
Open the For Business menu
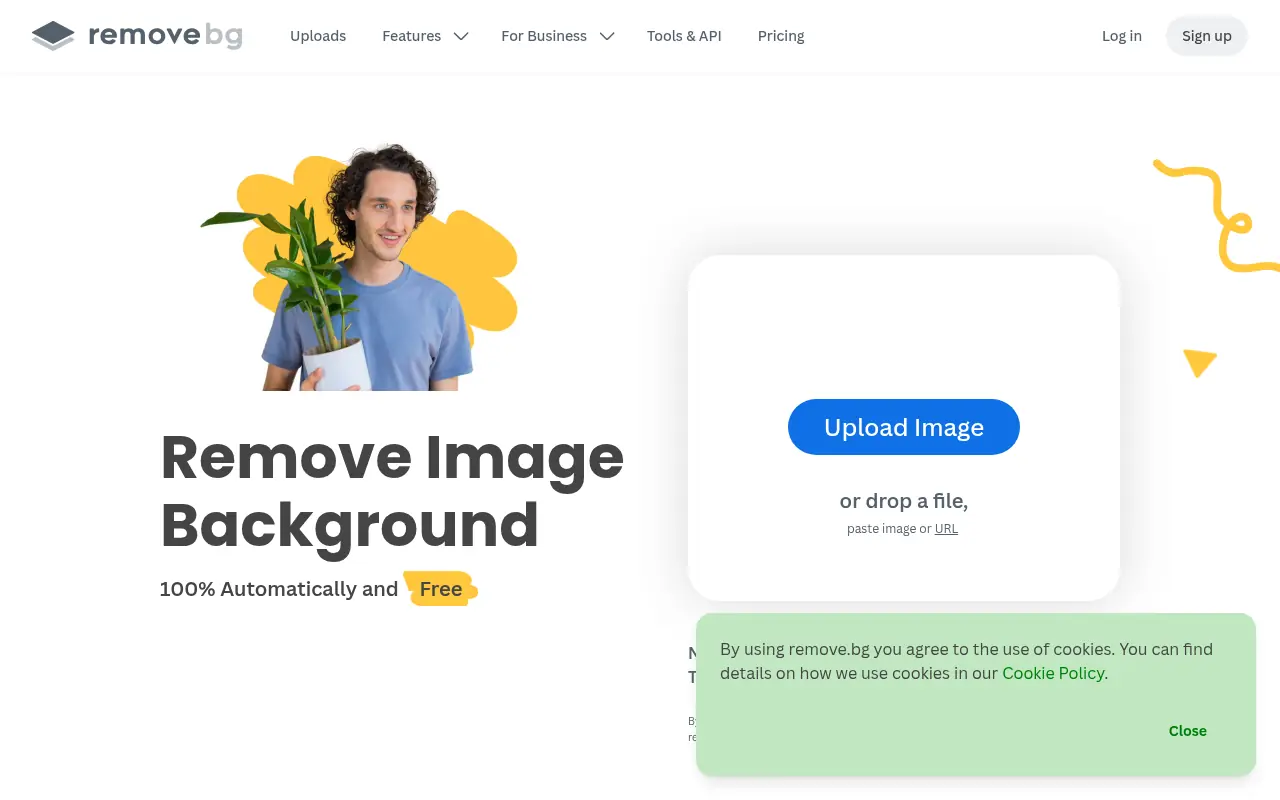coord(544,36)
